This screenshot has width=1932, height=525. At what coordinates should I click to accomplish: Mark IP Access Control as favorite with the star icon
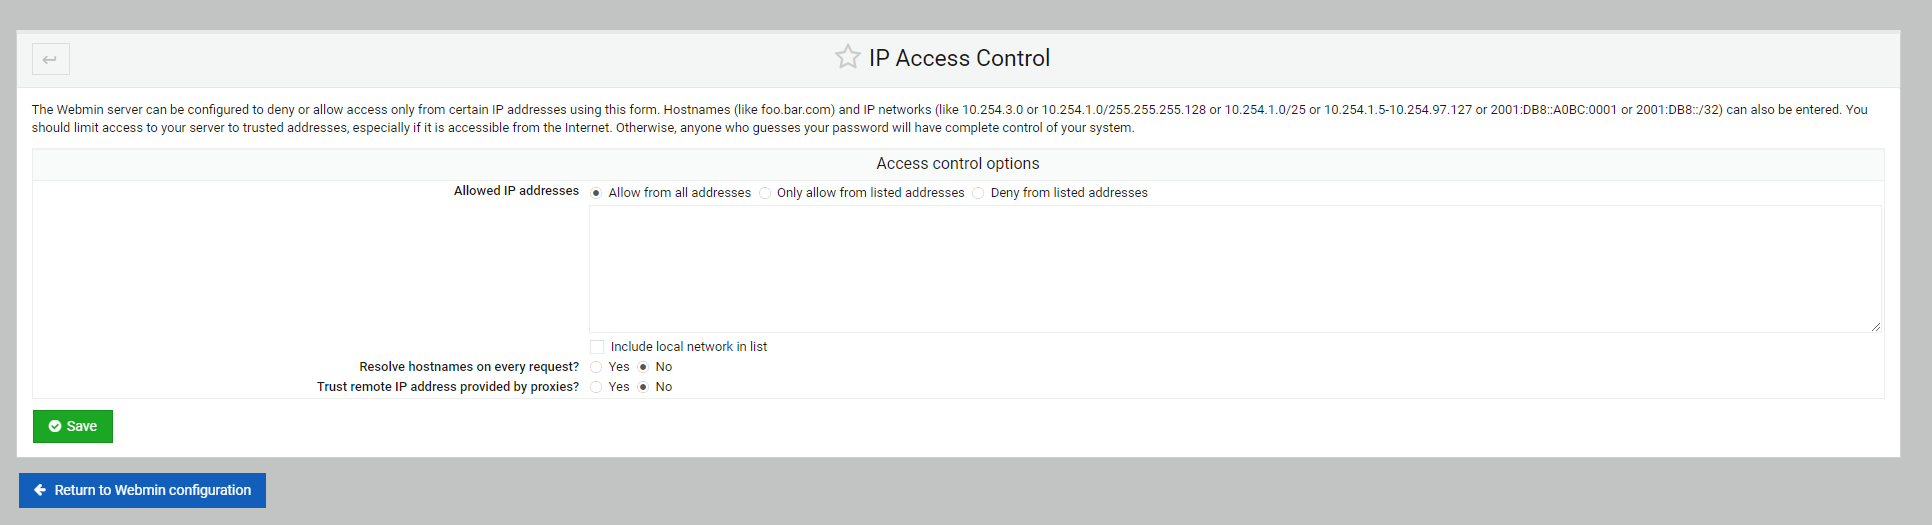[848, 57]
